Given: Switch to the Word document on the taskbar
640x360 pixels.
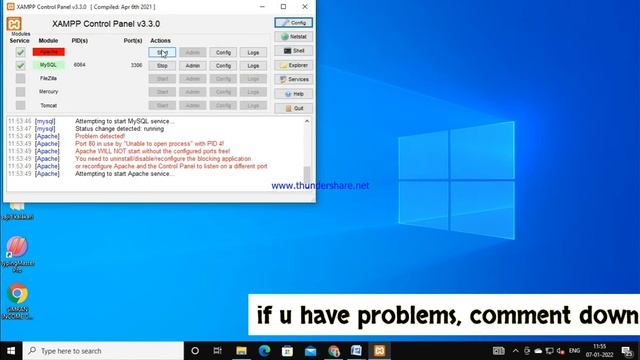Looking at the screenshot, I should [356, 351].
